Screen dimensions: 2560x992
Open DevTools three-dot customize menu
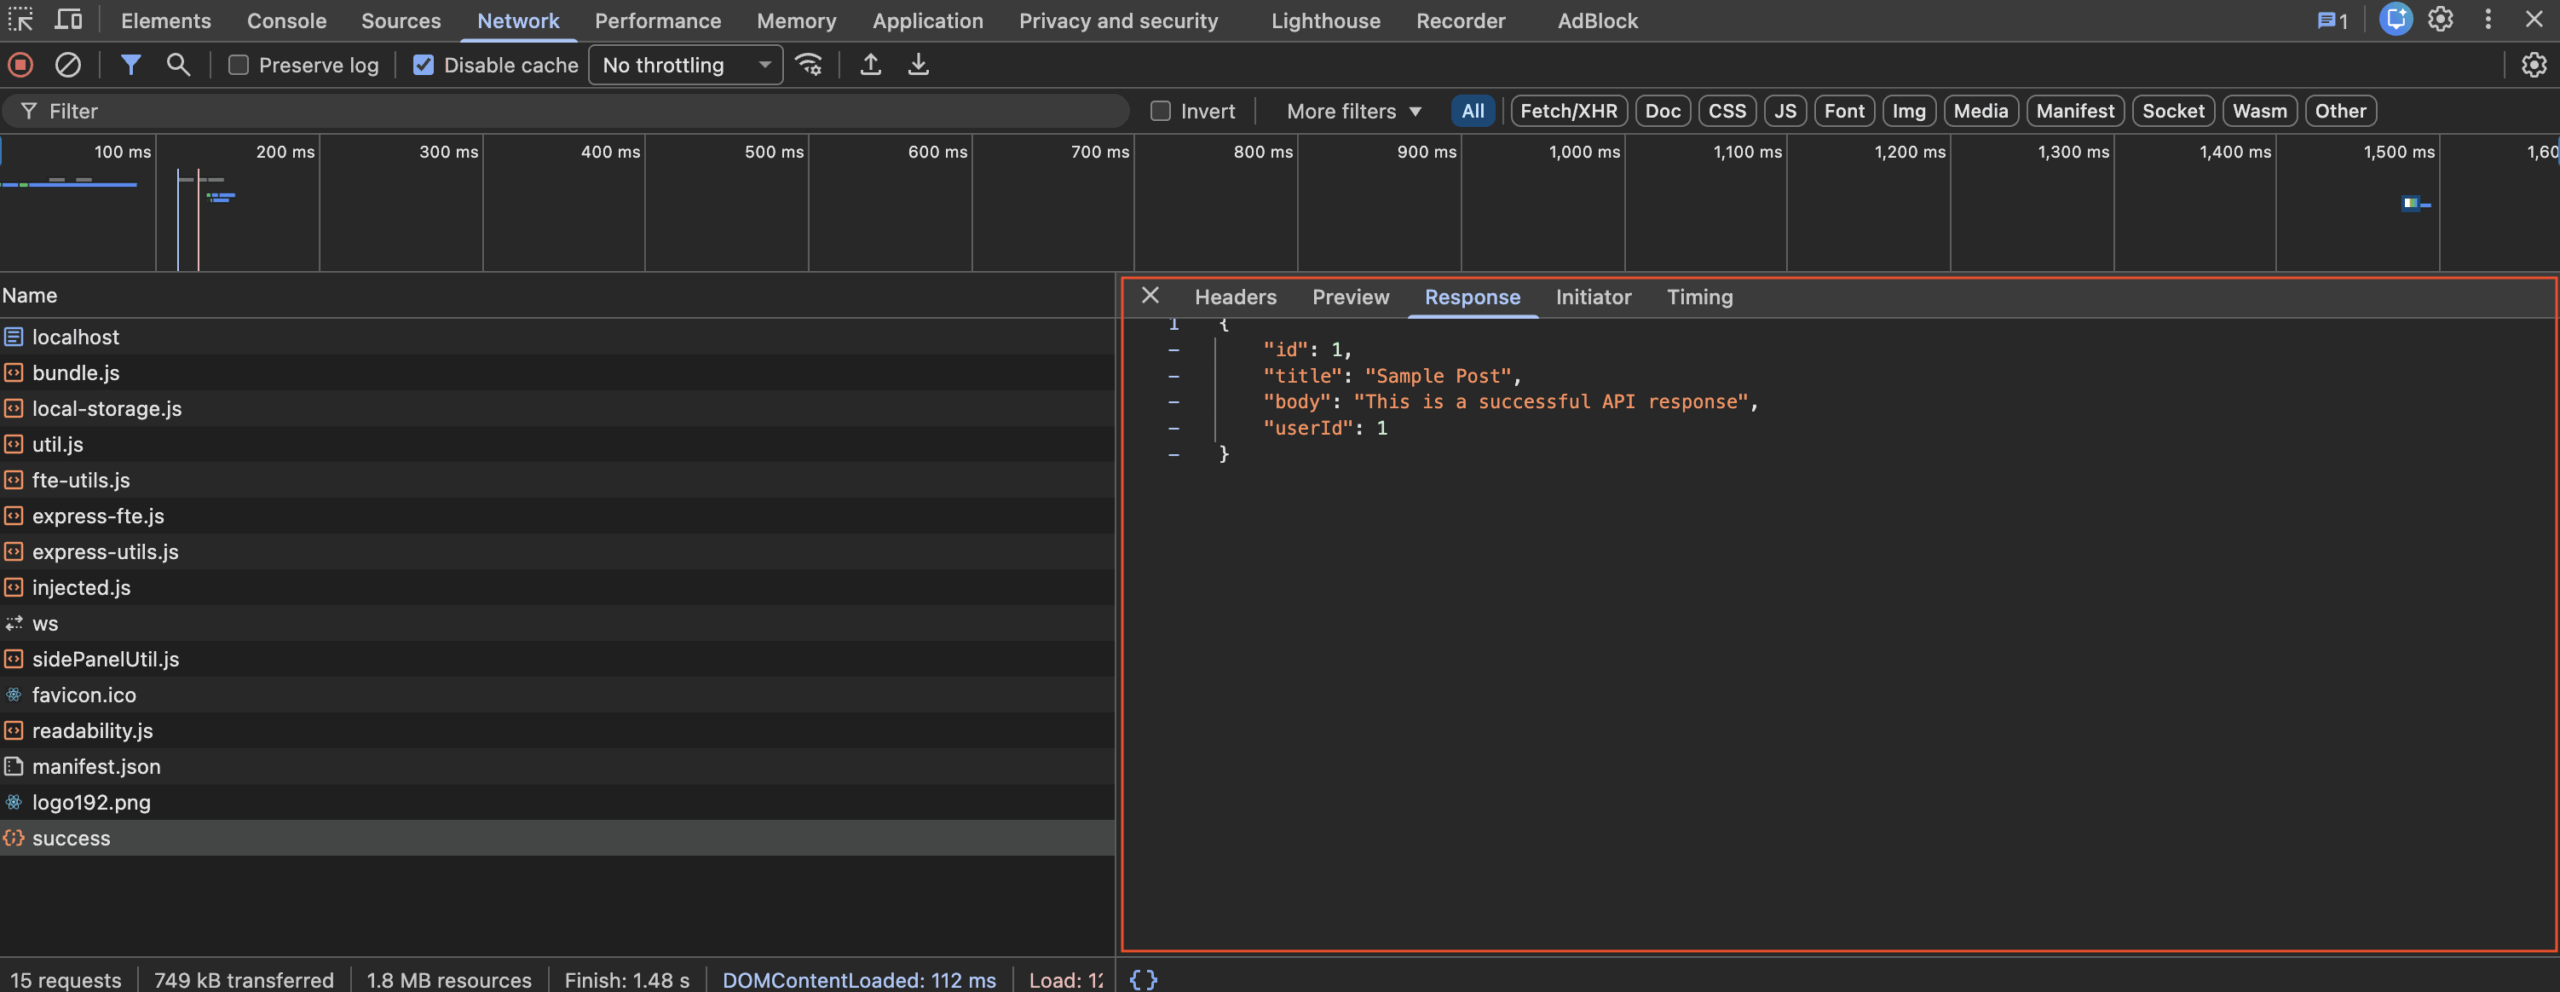click(x=2488, y=20)
